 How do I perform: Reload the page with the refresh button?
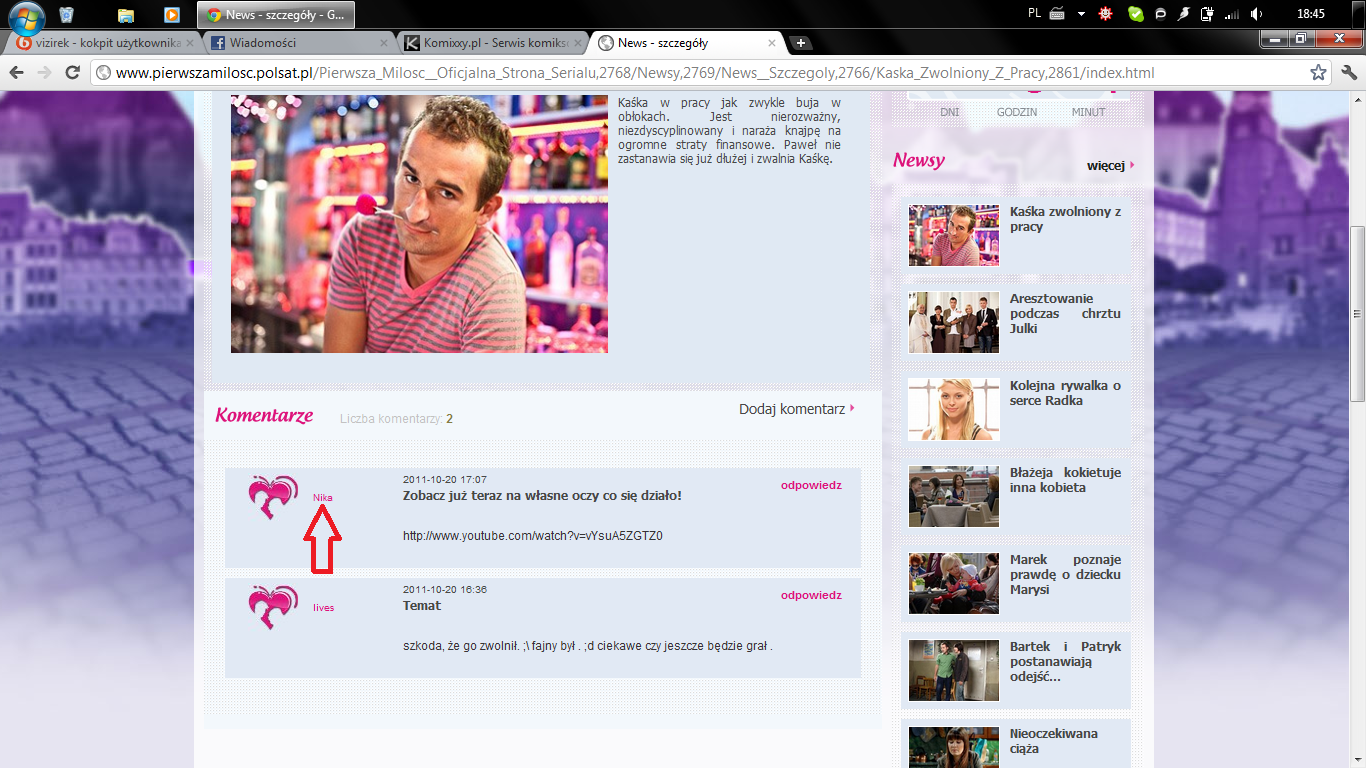(x=72, y=73)
